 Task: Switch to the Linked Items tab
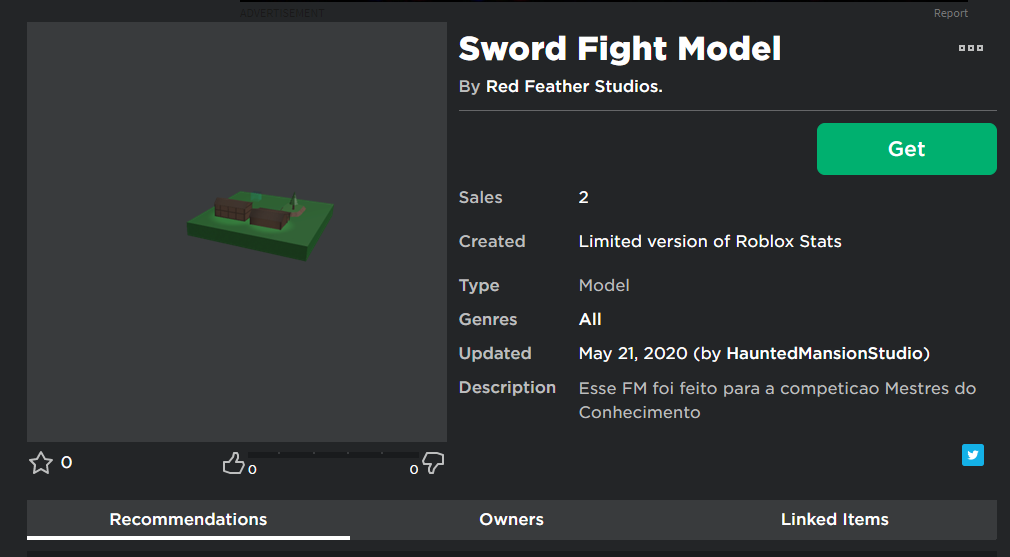click(835, 520)
